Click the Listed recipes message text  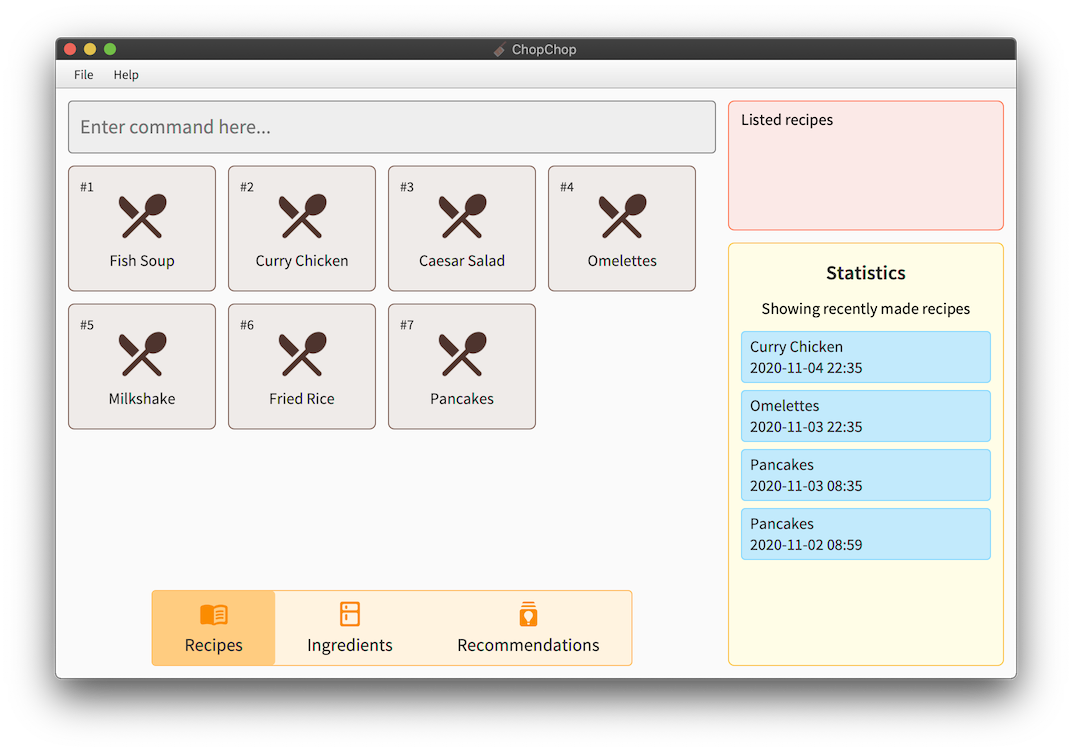tap(787, 120)
